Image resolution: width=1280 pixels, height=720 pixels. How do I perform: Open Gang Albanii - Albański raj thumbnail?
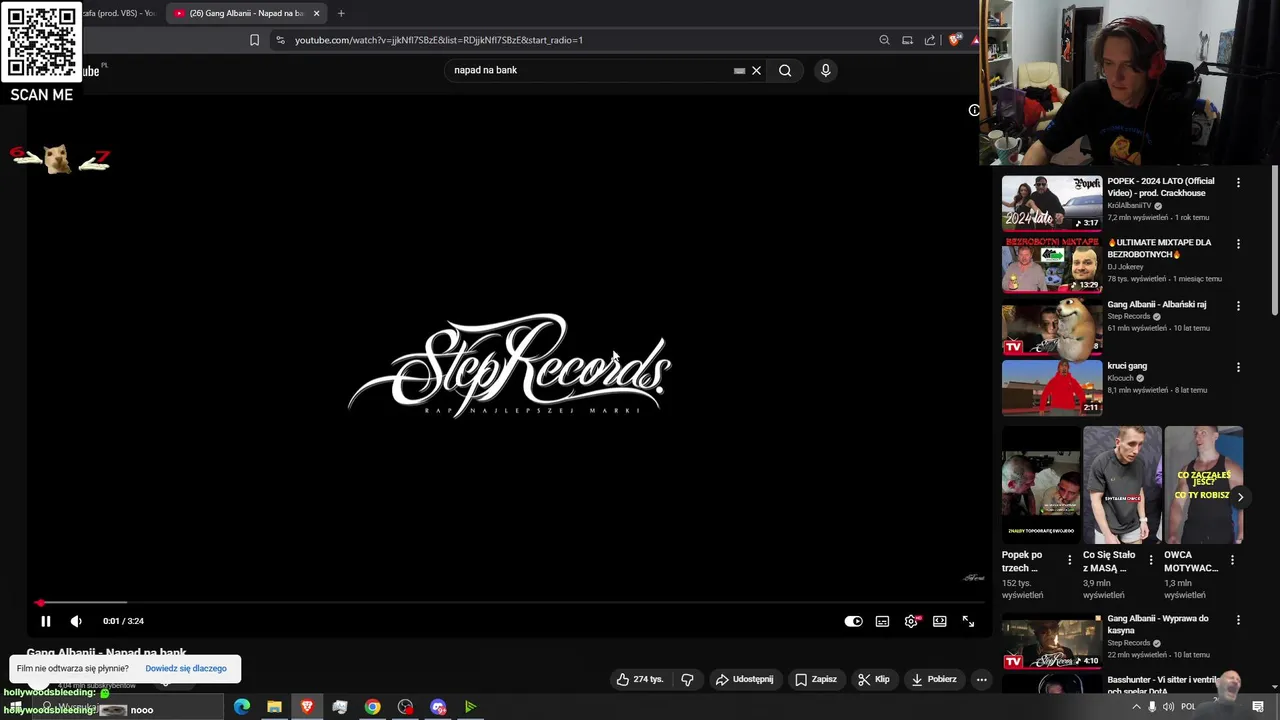point(1052,326)
